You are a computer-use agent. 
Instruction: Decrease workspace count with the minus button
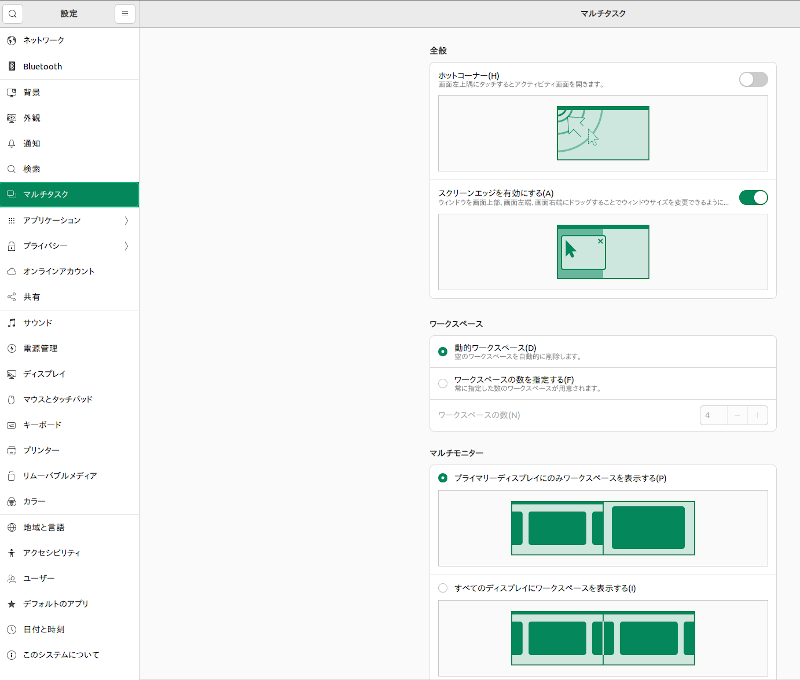[737, 415]
